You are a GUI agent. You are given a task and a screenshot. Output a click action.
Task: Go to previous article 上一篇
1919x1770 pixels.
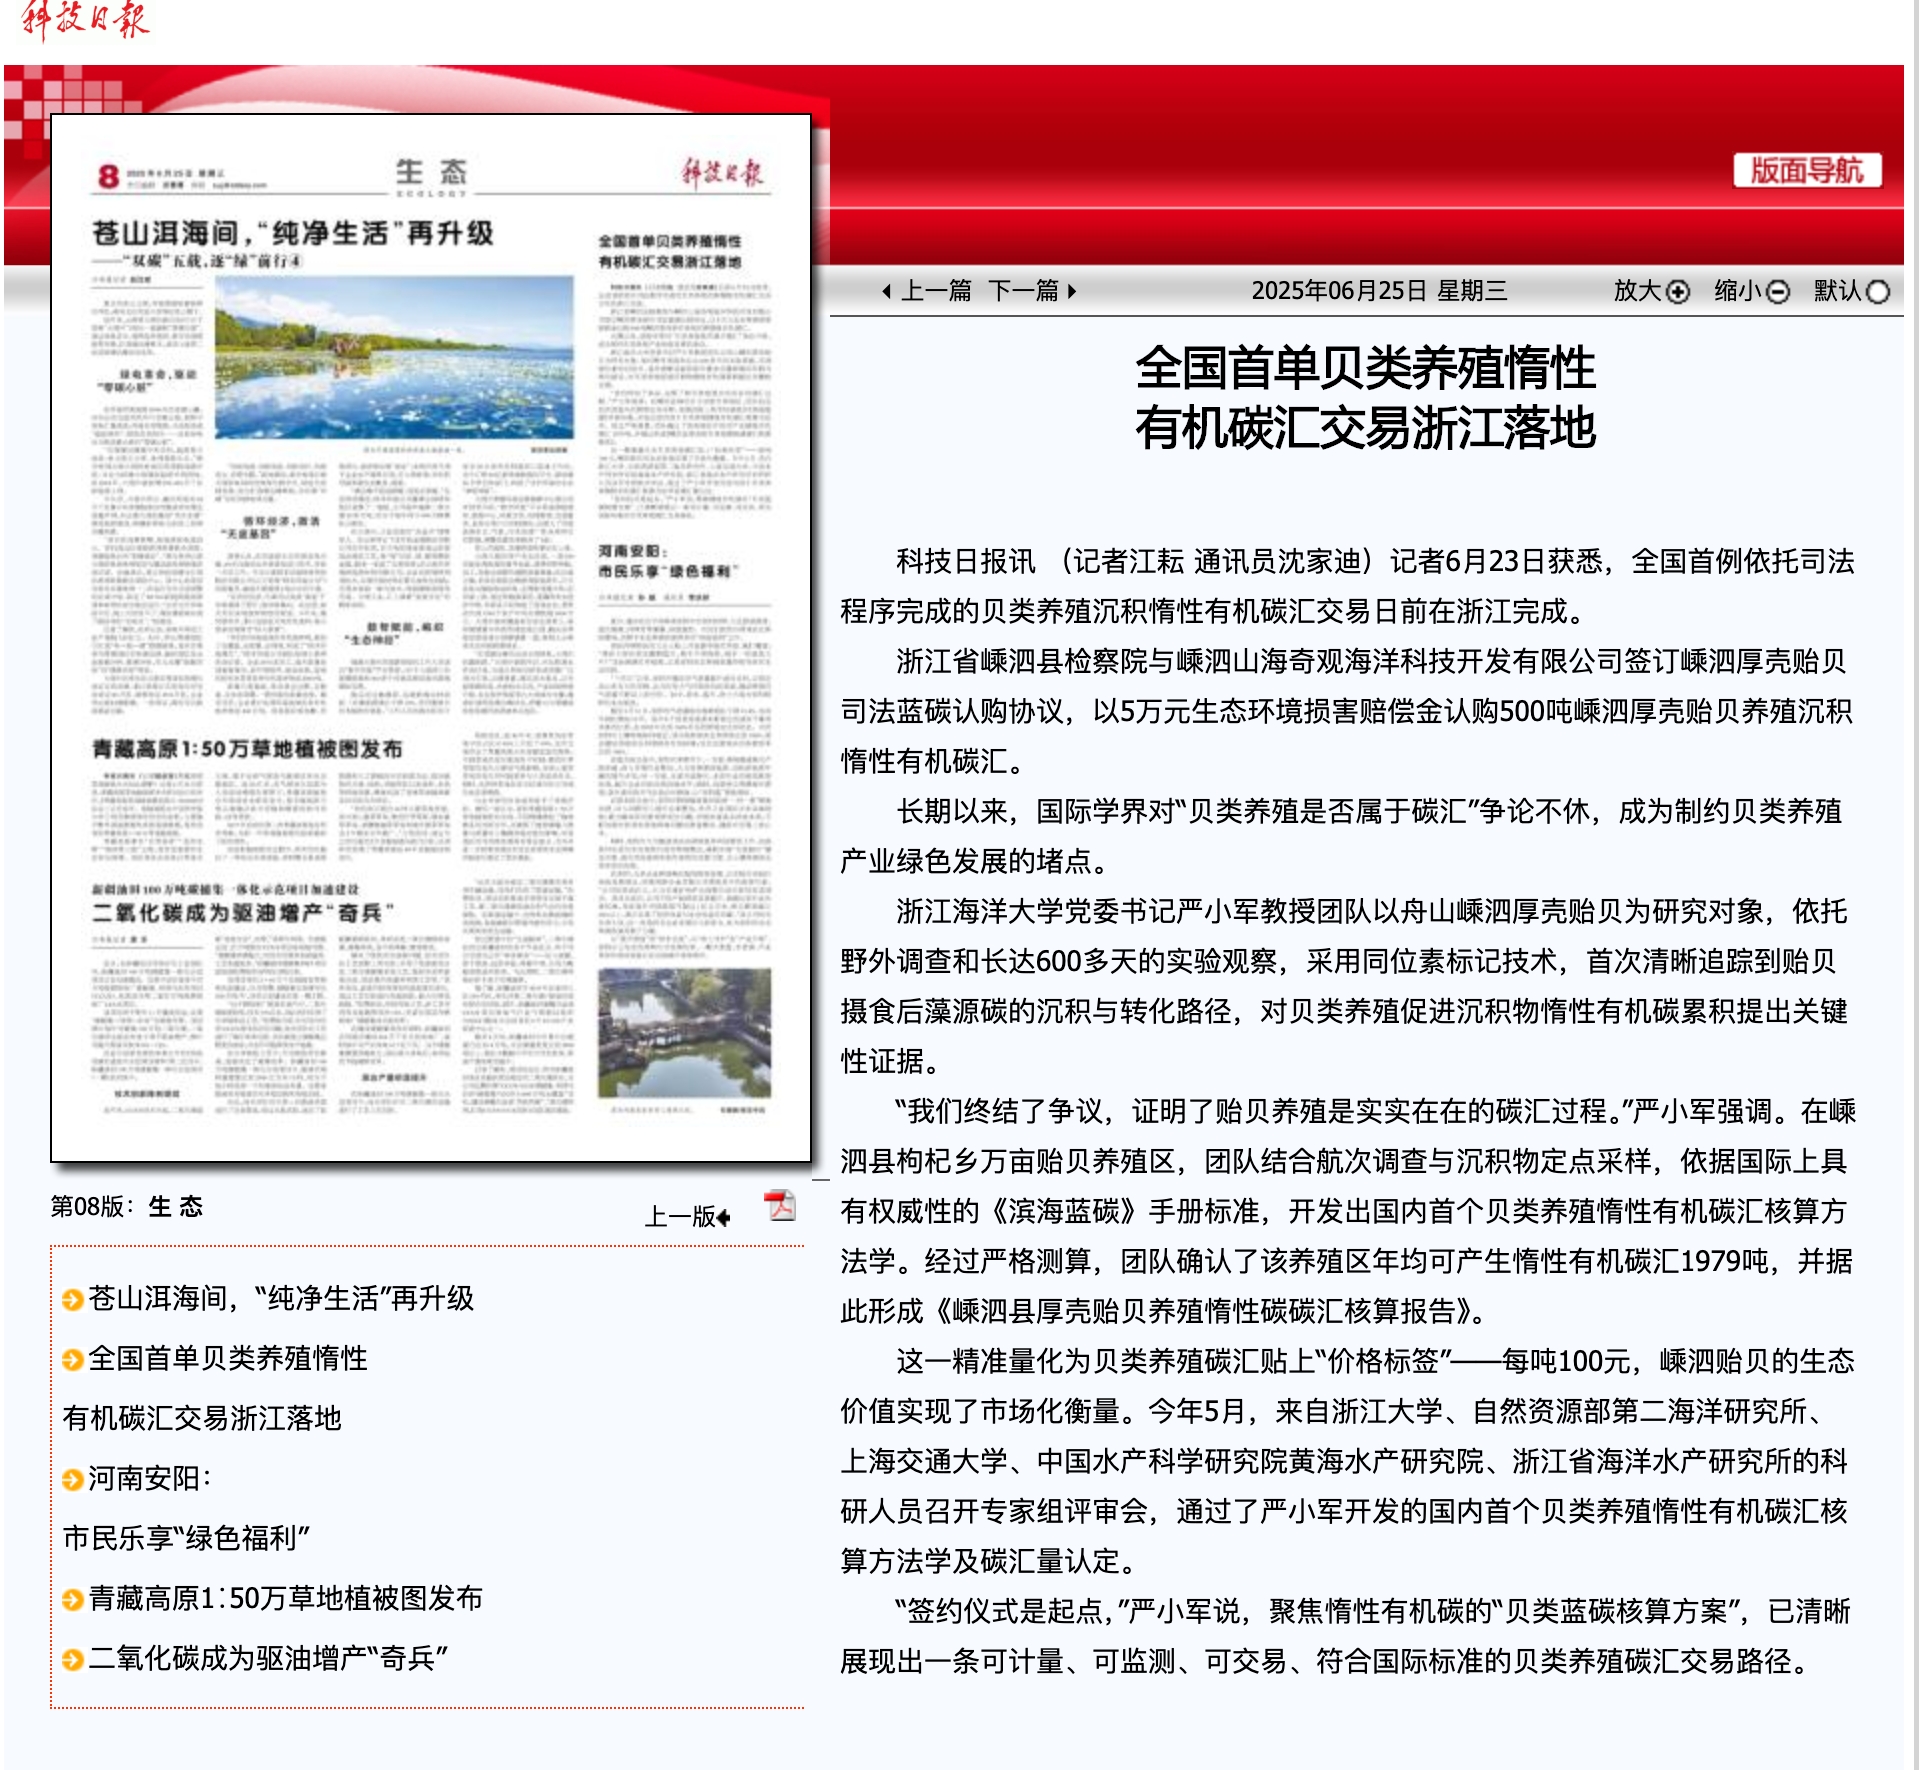click(936, 291)
